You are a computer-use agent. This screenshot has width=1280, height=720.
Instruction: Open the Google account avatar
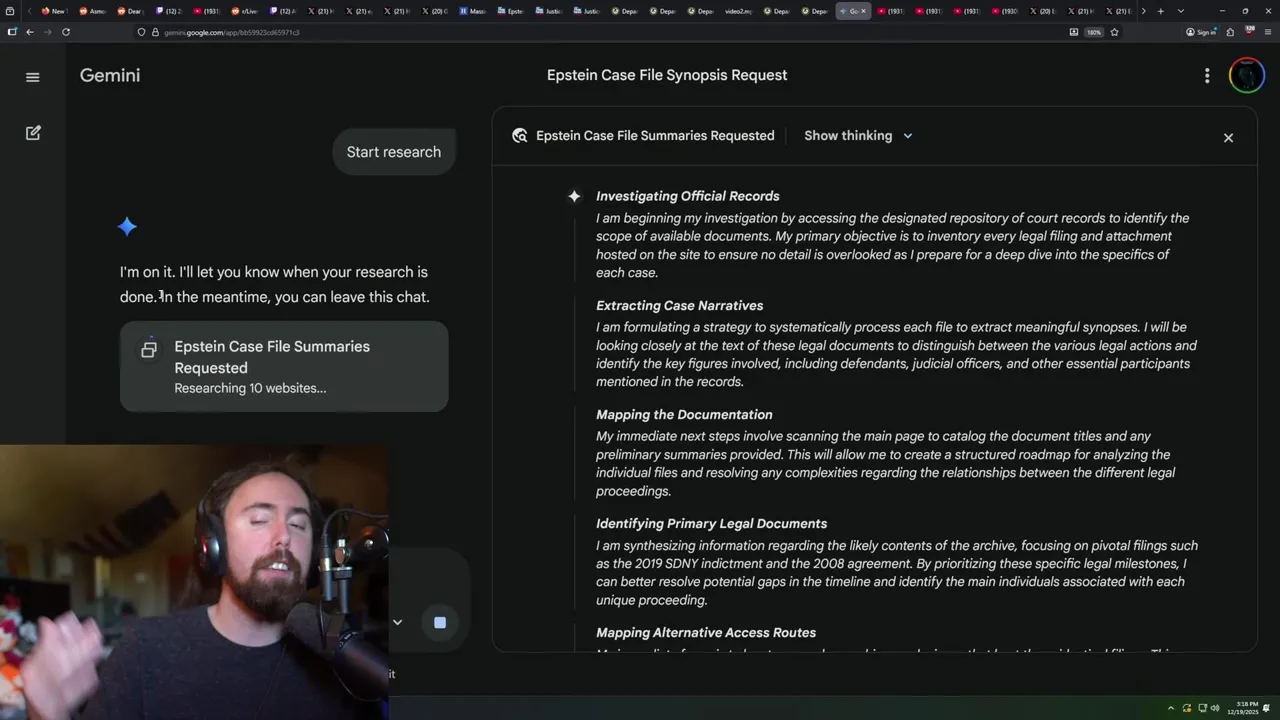(1247, 76)
